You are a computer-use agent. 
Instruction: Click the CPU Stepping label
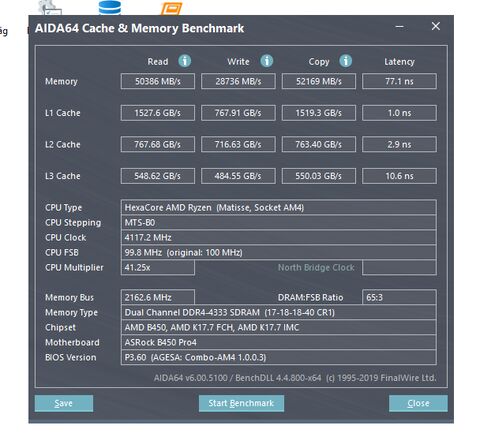coord(73,223)
